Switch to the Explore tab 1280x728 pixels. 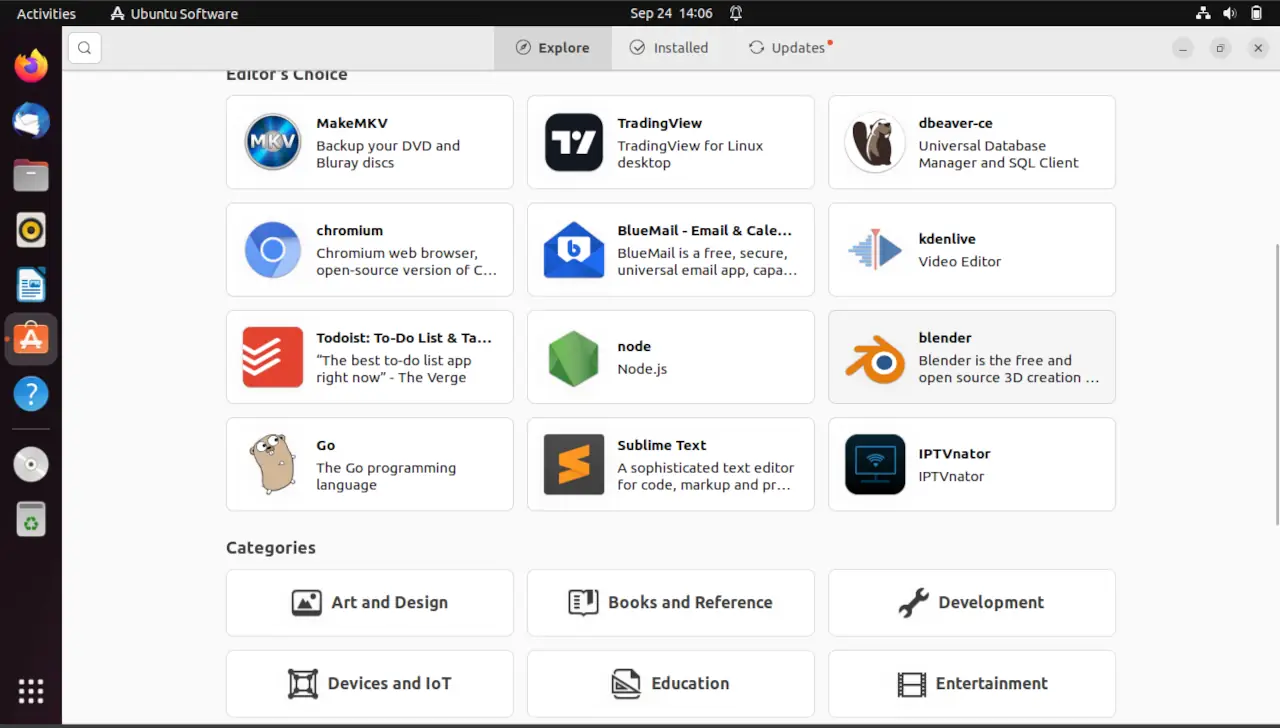pos(552,47)
